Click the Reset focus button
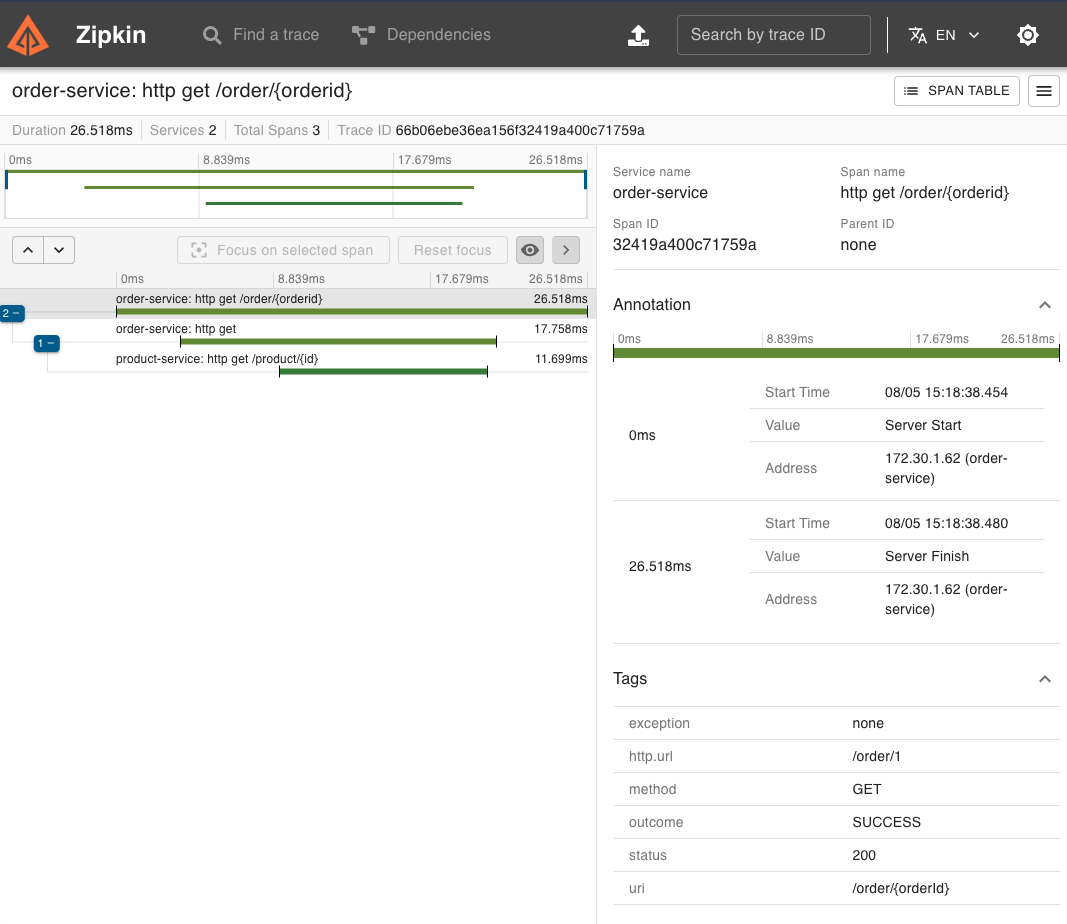 453,250
